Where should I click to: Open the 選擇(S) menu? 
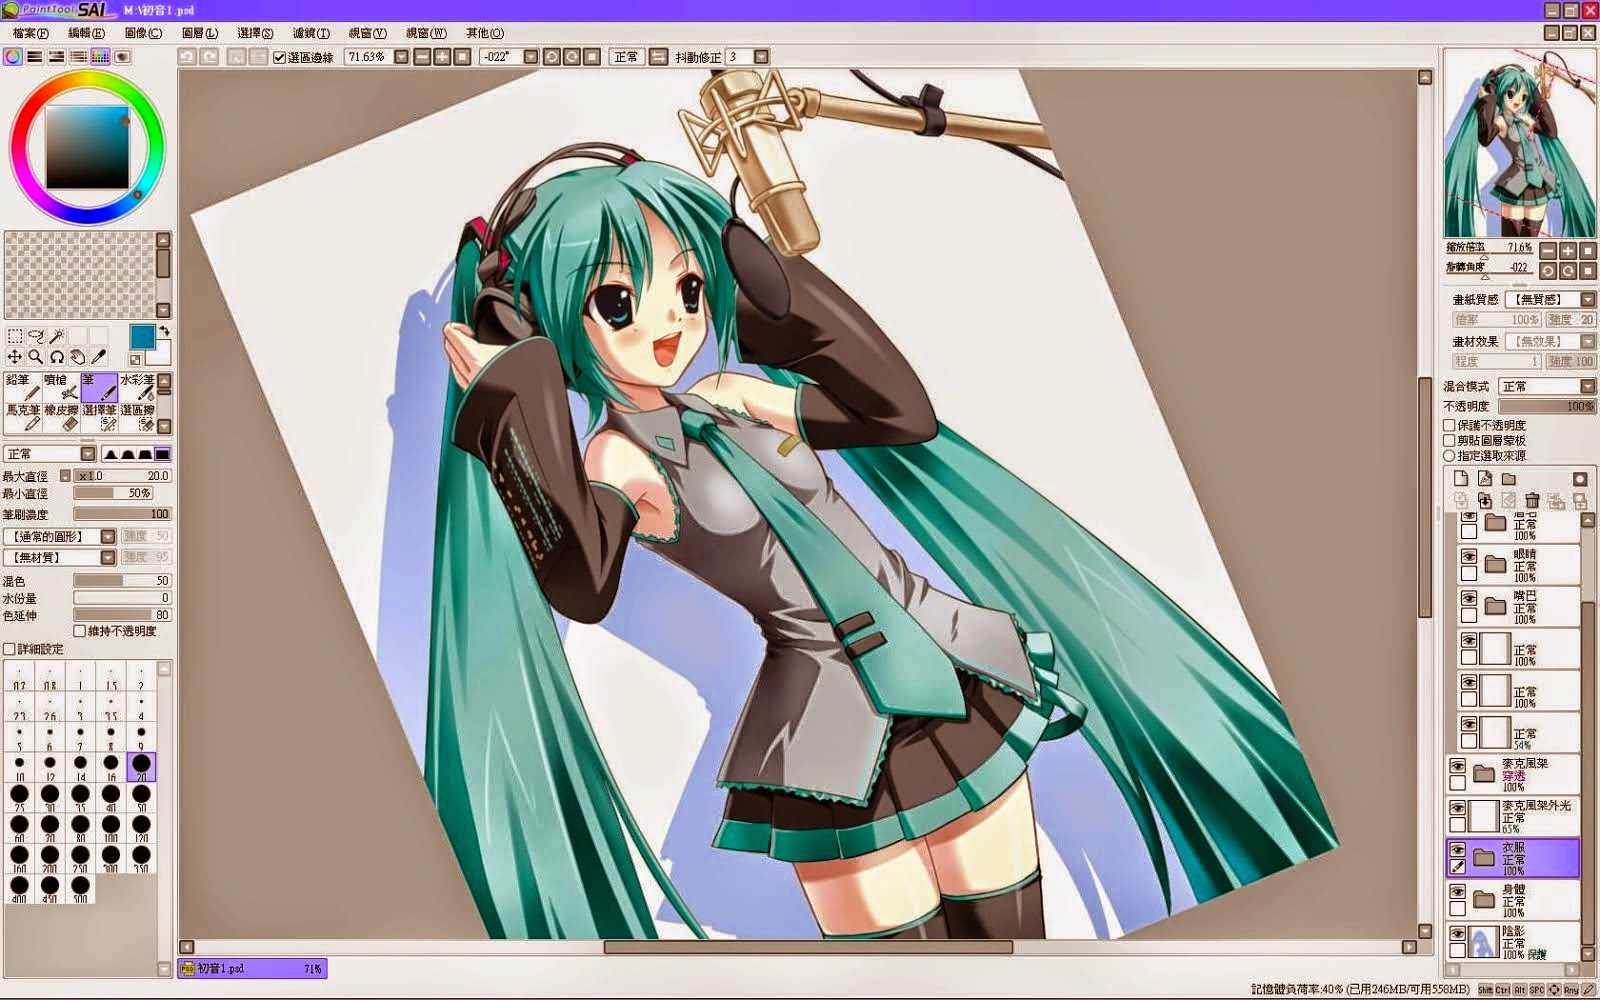[255, 33]
